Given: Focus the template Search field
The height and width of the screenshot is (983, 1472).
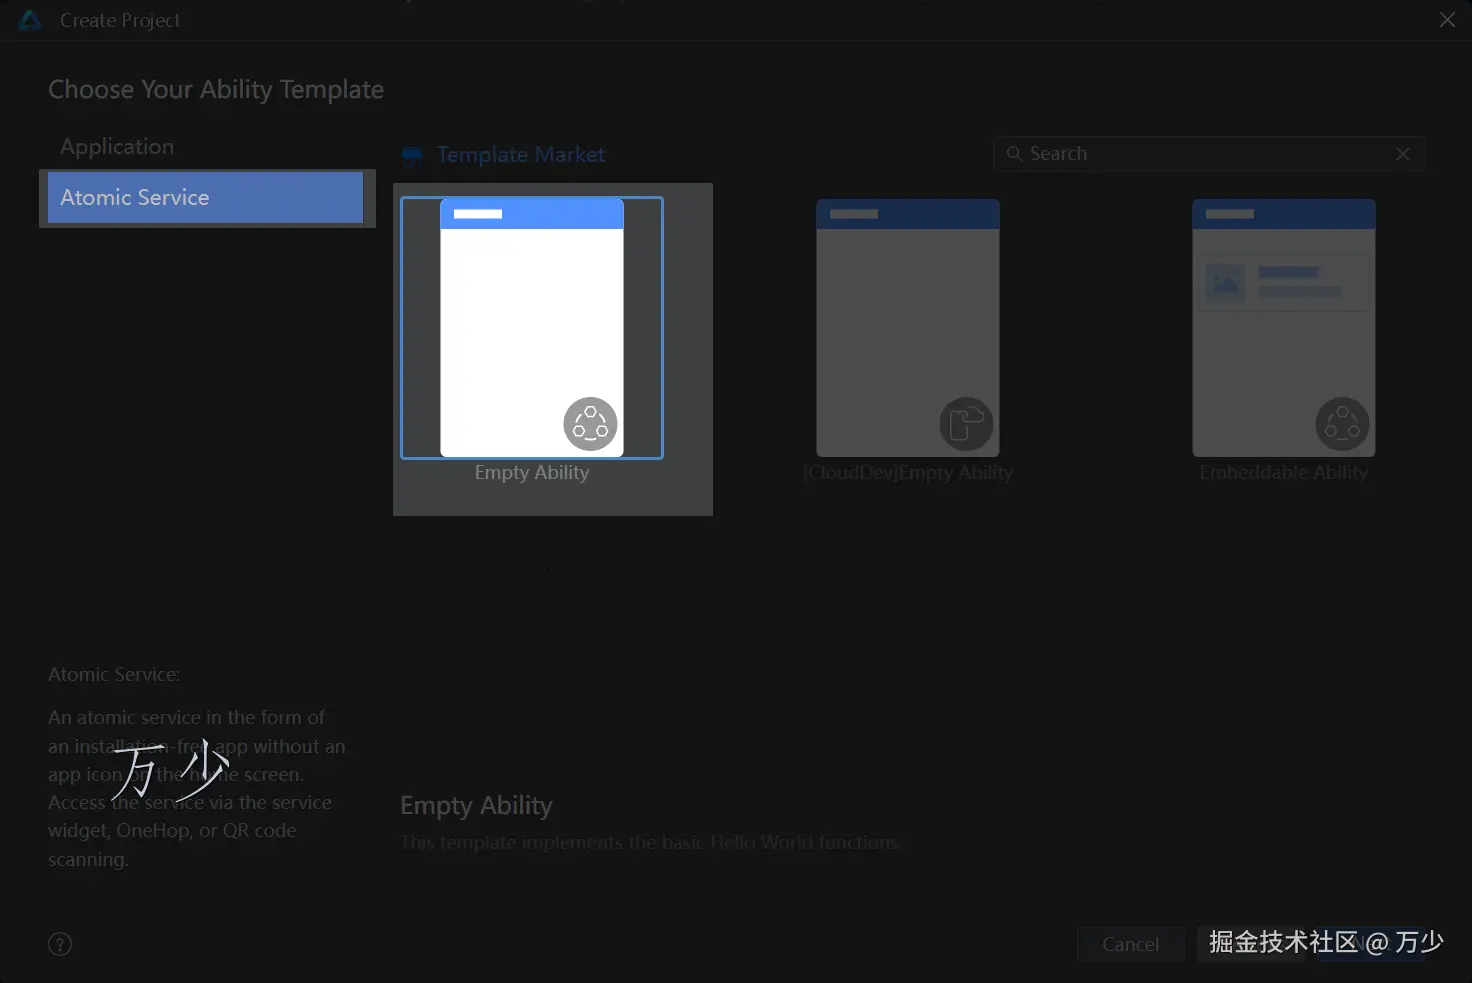Looking at the screenshot, I should point(1208,154).
